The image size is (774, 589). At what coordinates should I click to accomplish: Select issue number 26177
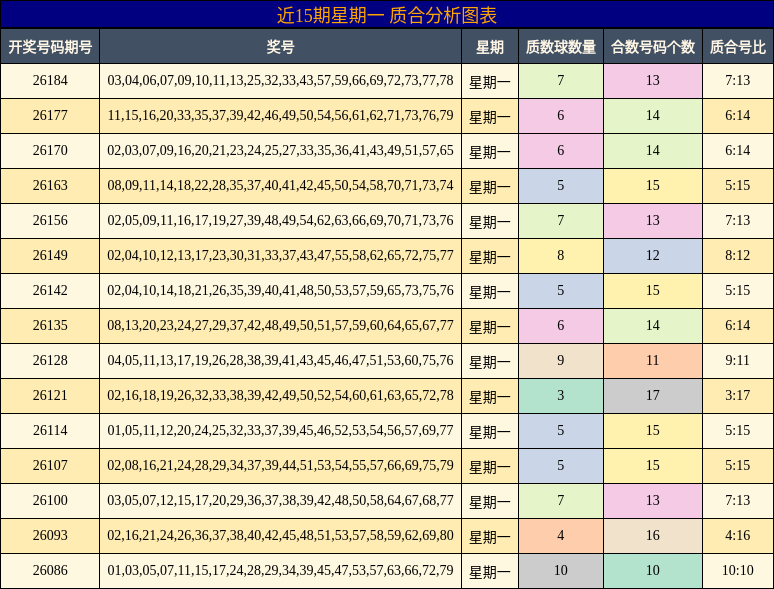click(50, 116)
